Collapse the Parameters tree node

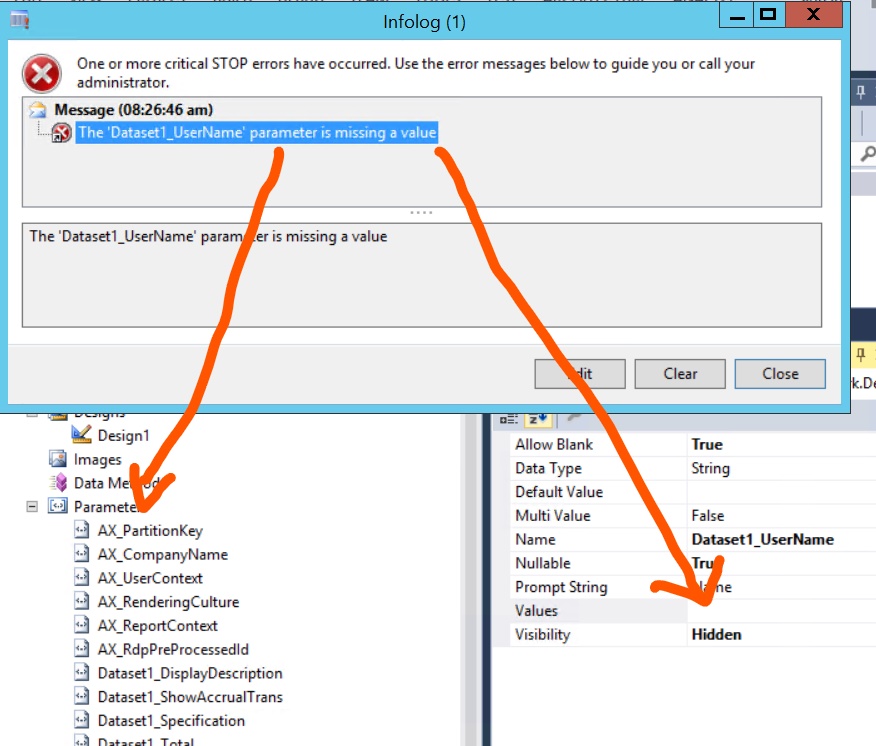(x=30, y=507)
